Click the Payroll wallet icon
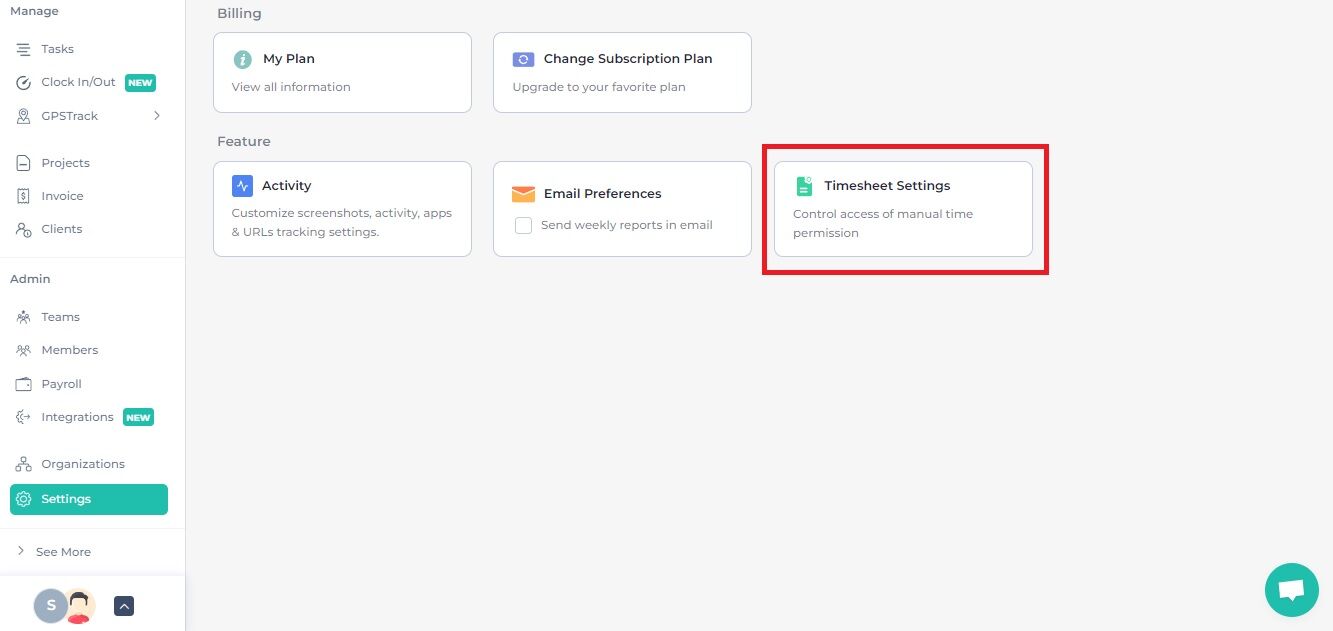The height and width of the screenshot is (631, 1333). pyautogui.click(x=23, y=384)
